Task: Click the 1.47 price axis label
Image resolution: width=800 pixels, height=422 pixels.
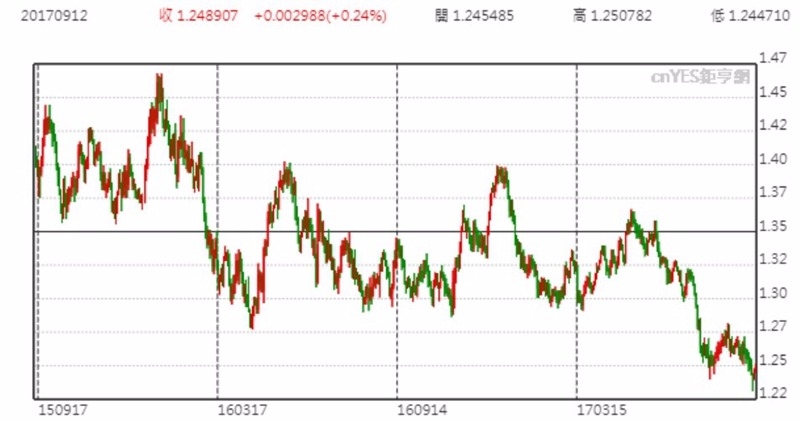Action: click(773, 58)
